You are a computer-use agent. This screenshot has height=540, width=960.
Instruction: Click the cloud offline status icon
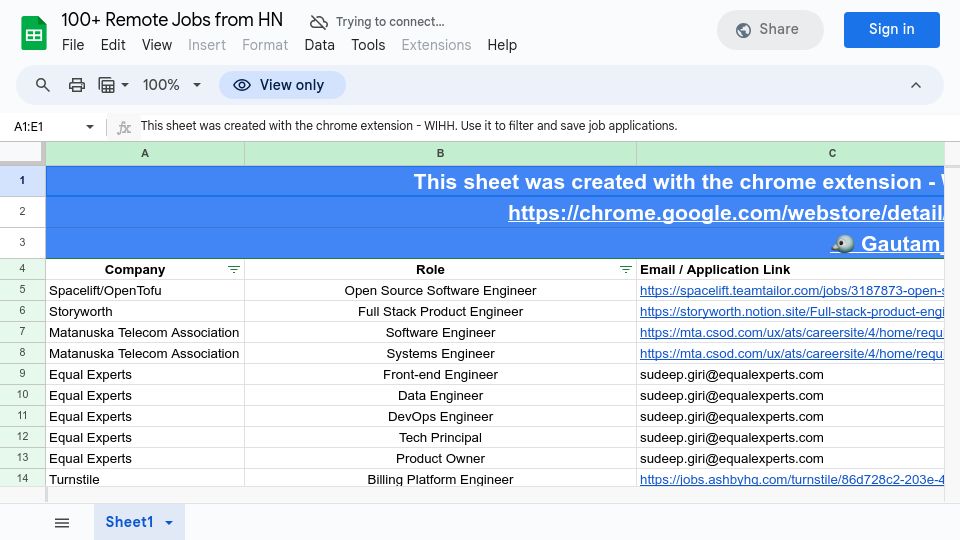318,22
